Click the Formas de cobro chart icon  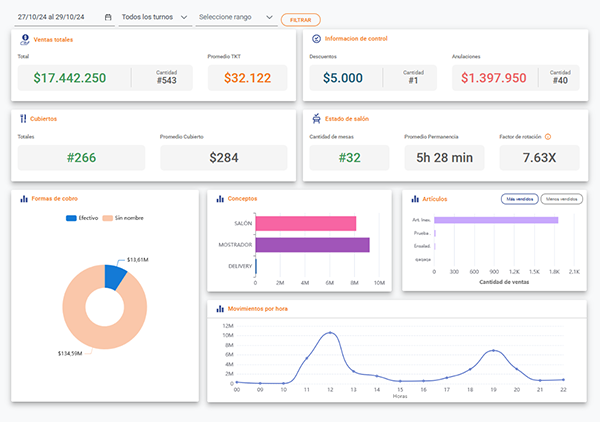[x=23, y=198]
